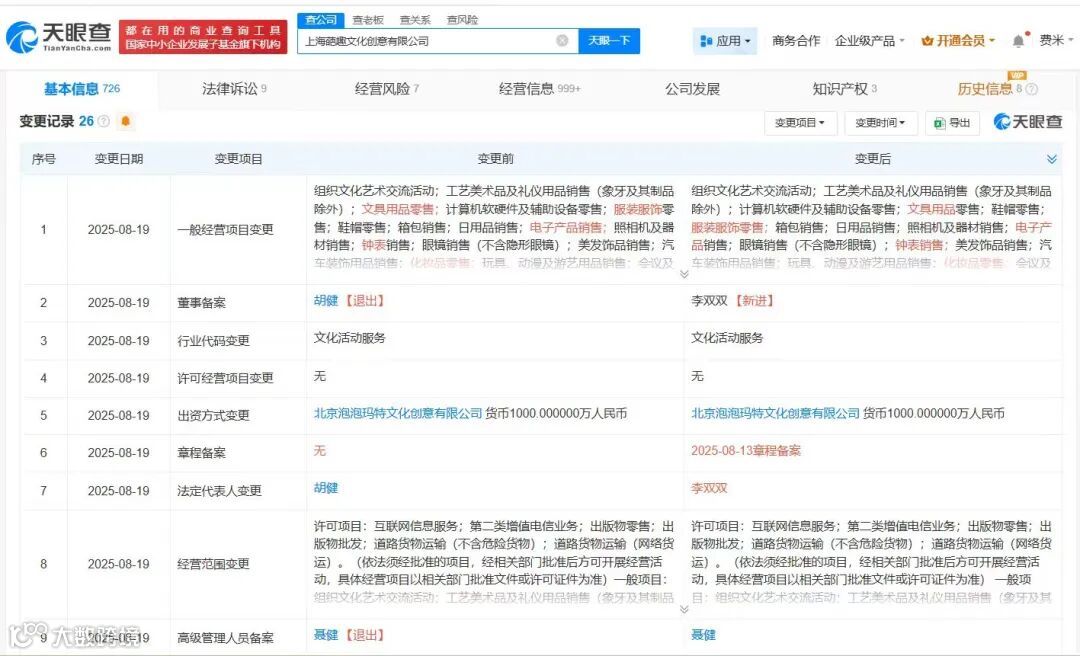This screenshot has width=1080, height=656.
Task: Clear the search box with the X icon
Action: pyautogui.click(x=562, y=41)
